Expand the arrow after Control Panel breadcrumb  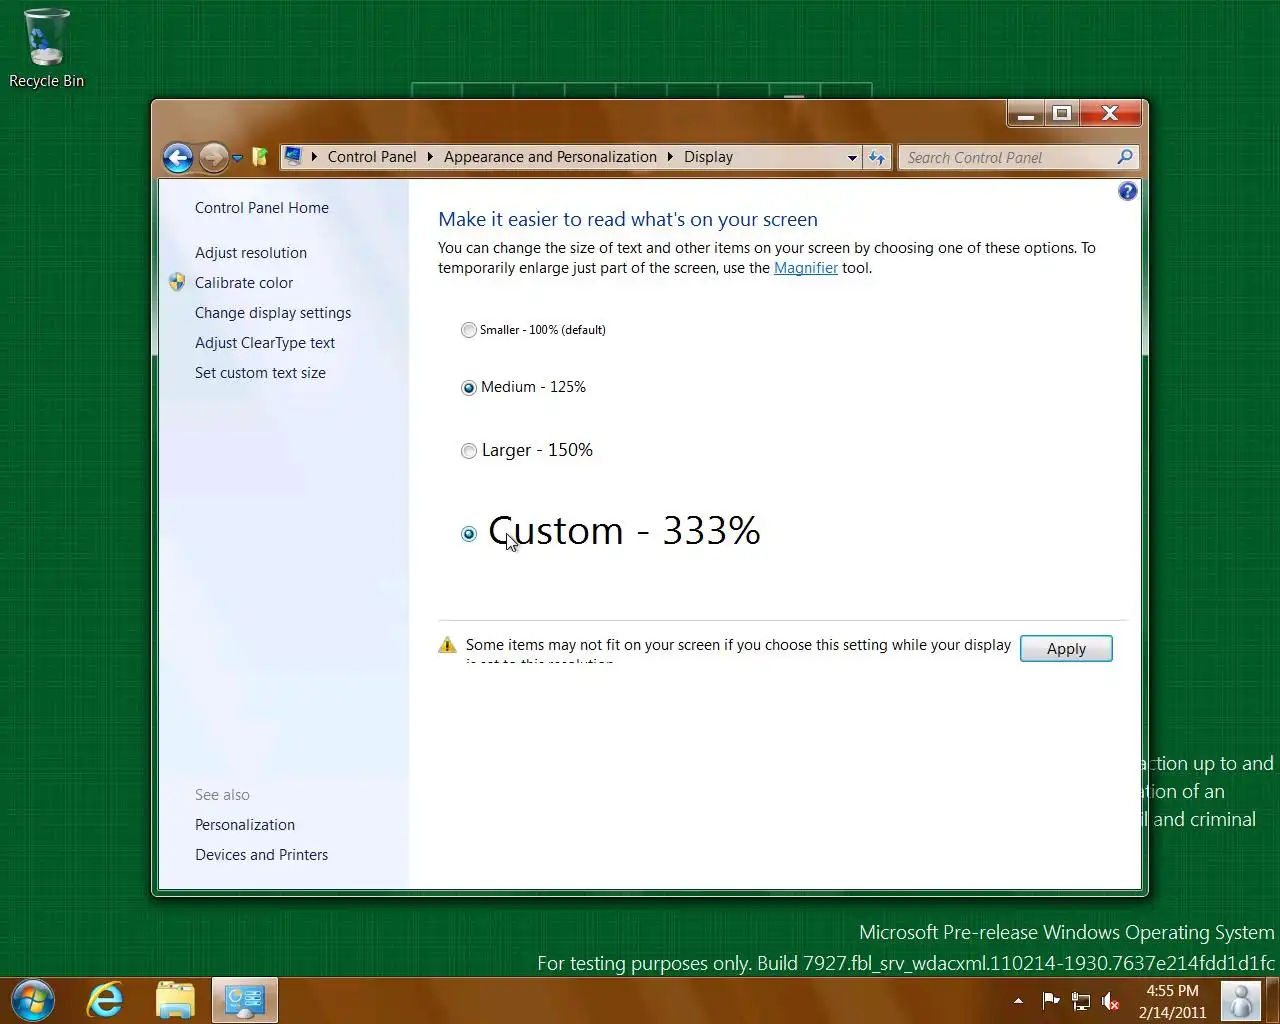coord(430,157)
